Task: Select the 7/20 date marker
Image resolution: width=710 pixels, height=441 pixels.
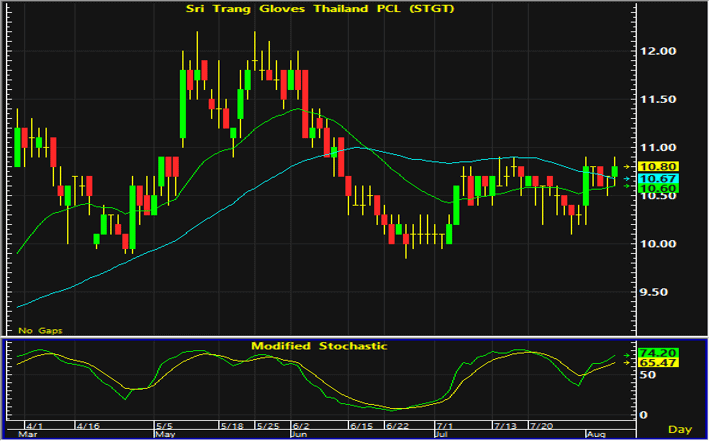Action: click(x=542, y=426)
